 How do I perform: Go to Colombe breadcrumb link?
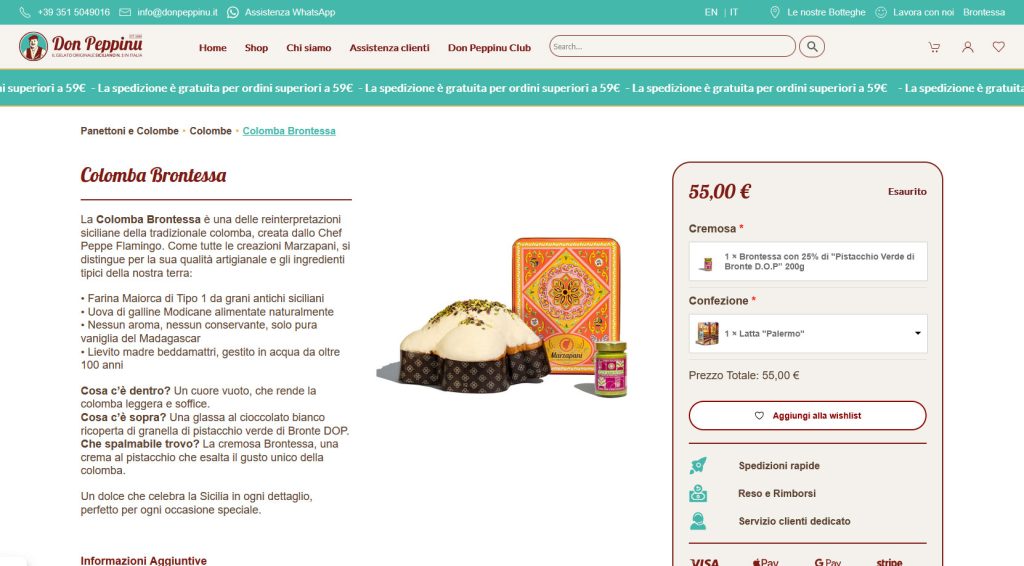tap(210, 131)
